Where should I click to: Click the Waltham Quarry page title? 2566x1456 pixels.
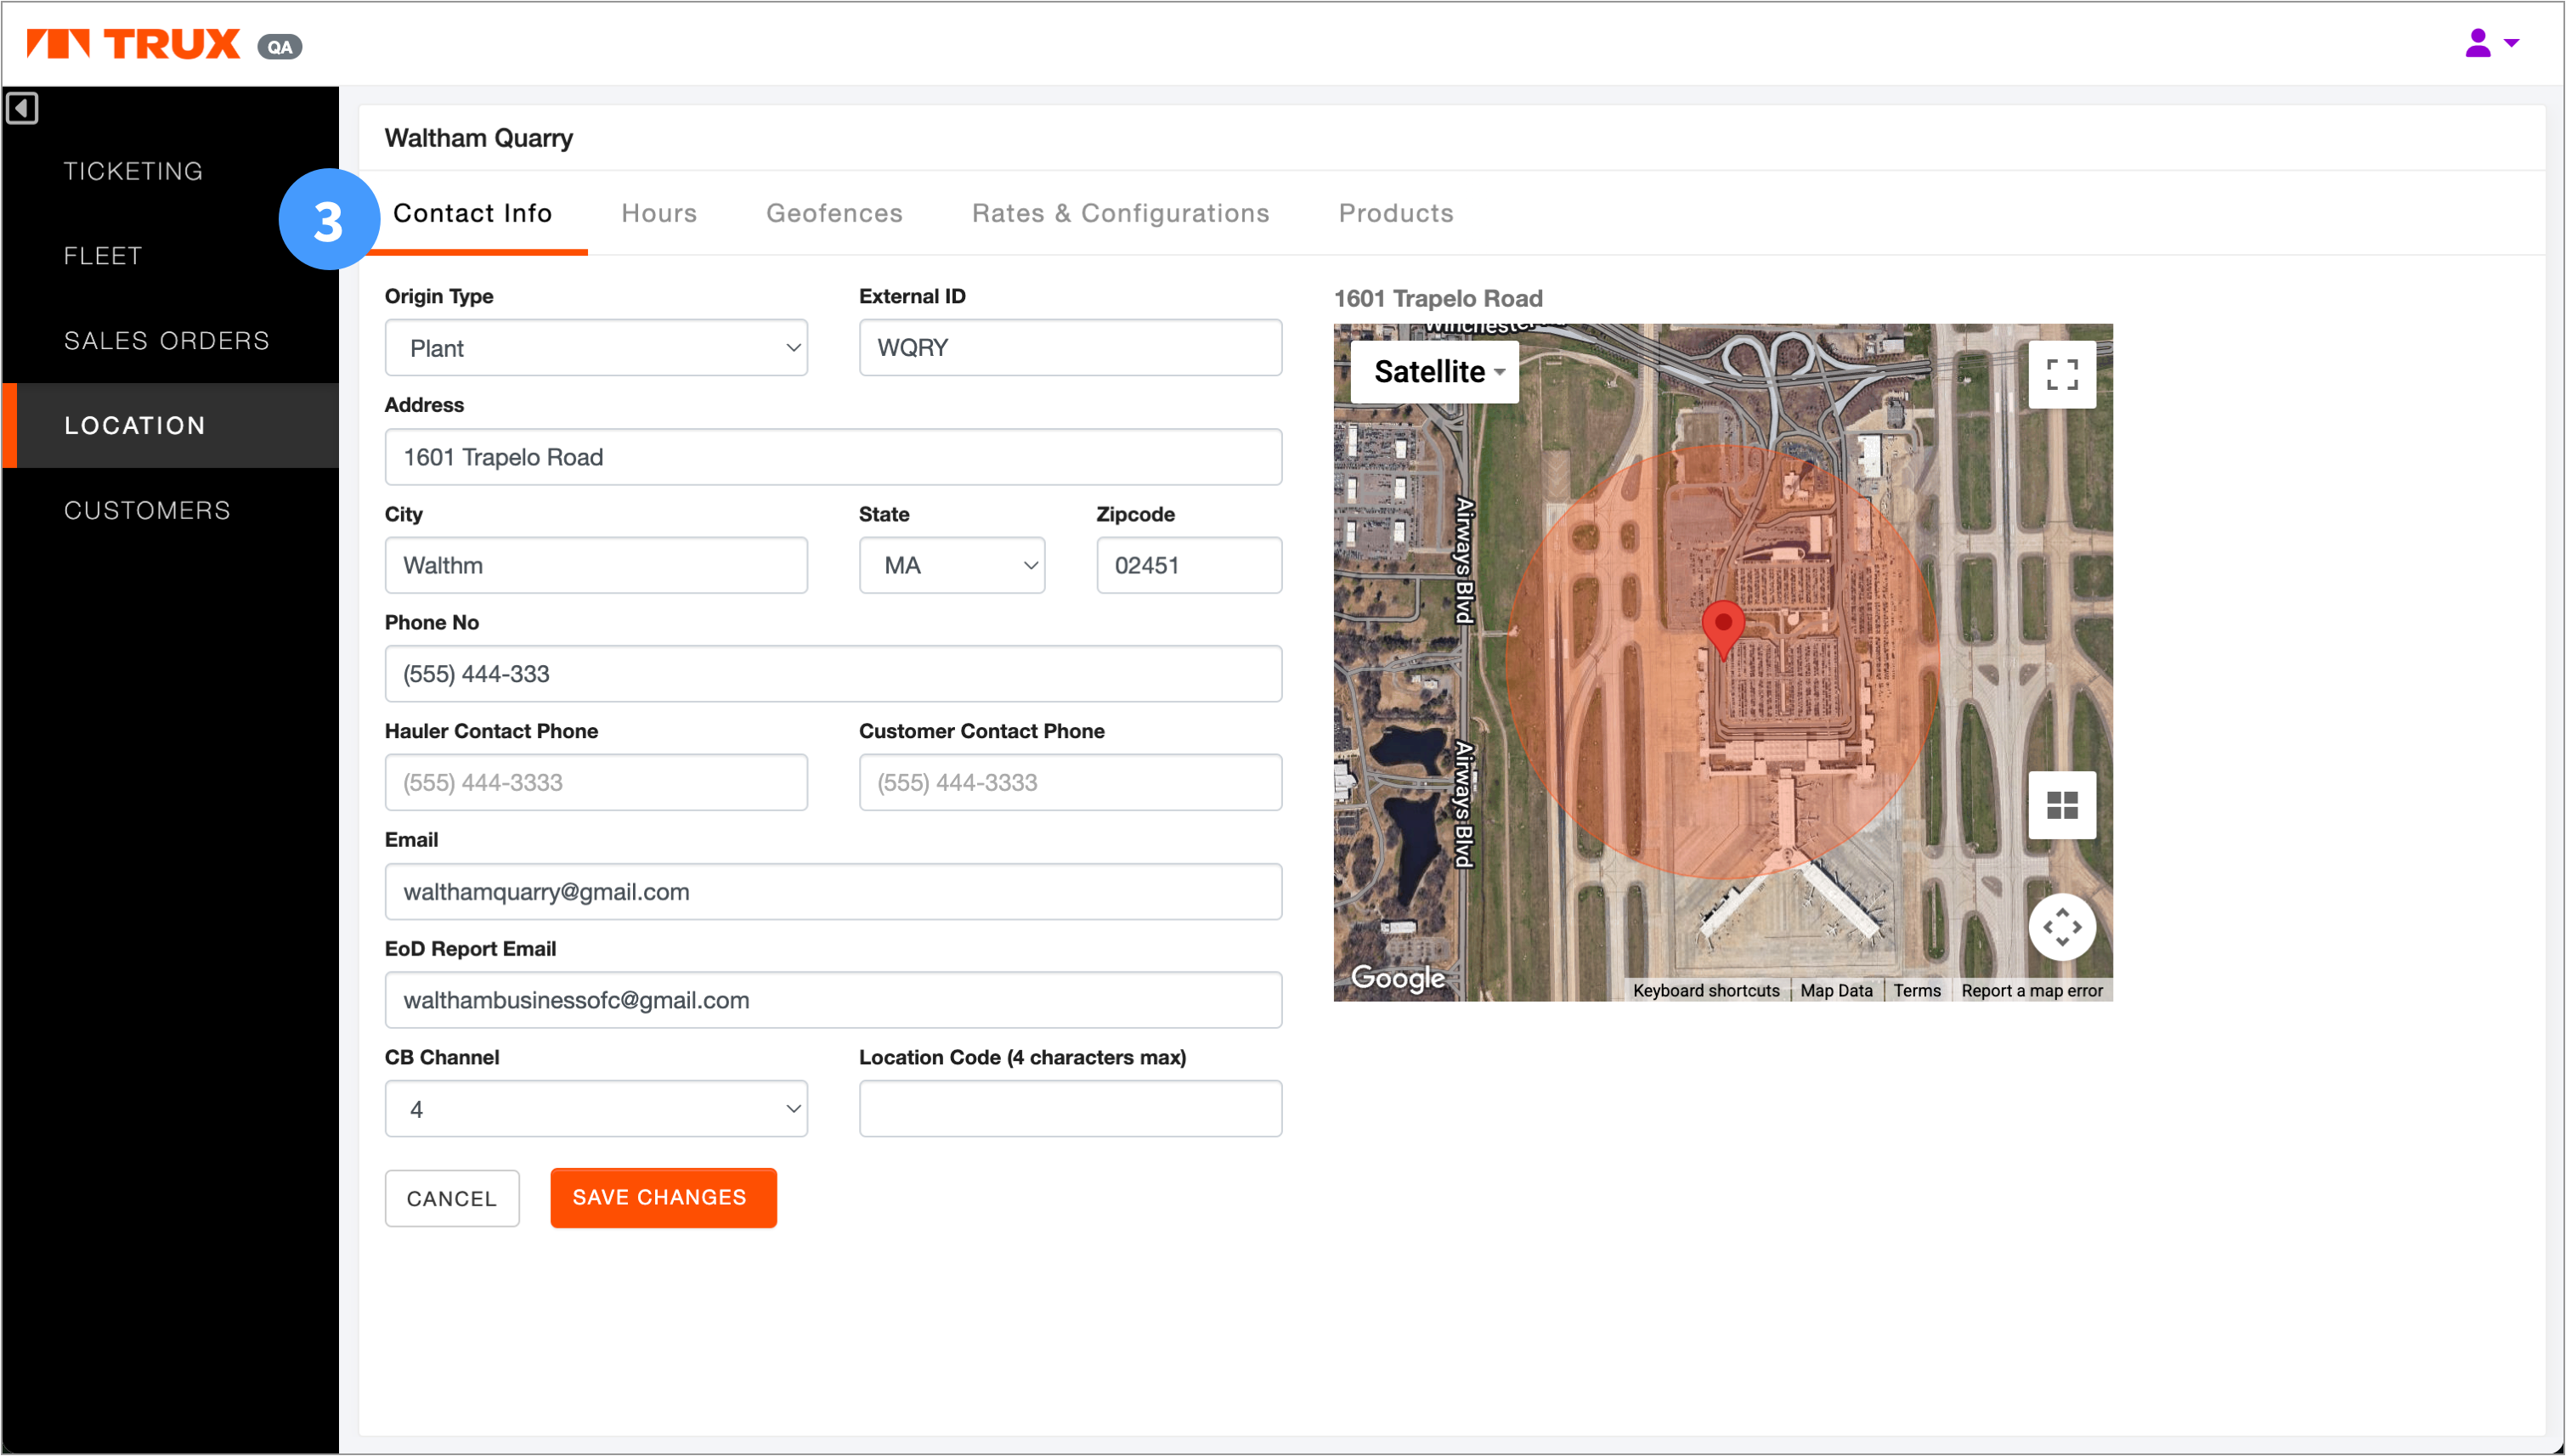click(x=479, y=138)
